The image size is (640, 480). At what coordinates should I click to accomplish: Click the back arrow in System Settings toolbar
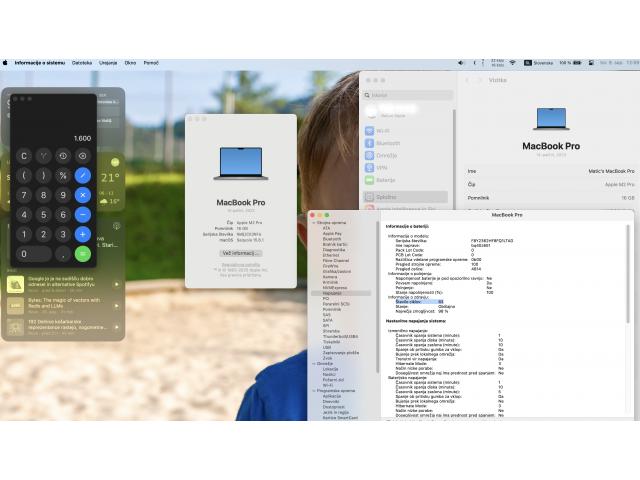(x=467, y=80)
